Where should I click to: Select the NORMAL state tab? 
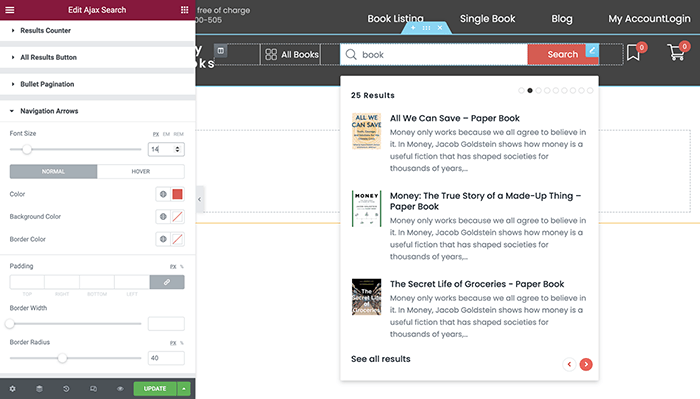pos(53,171)
